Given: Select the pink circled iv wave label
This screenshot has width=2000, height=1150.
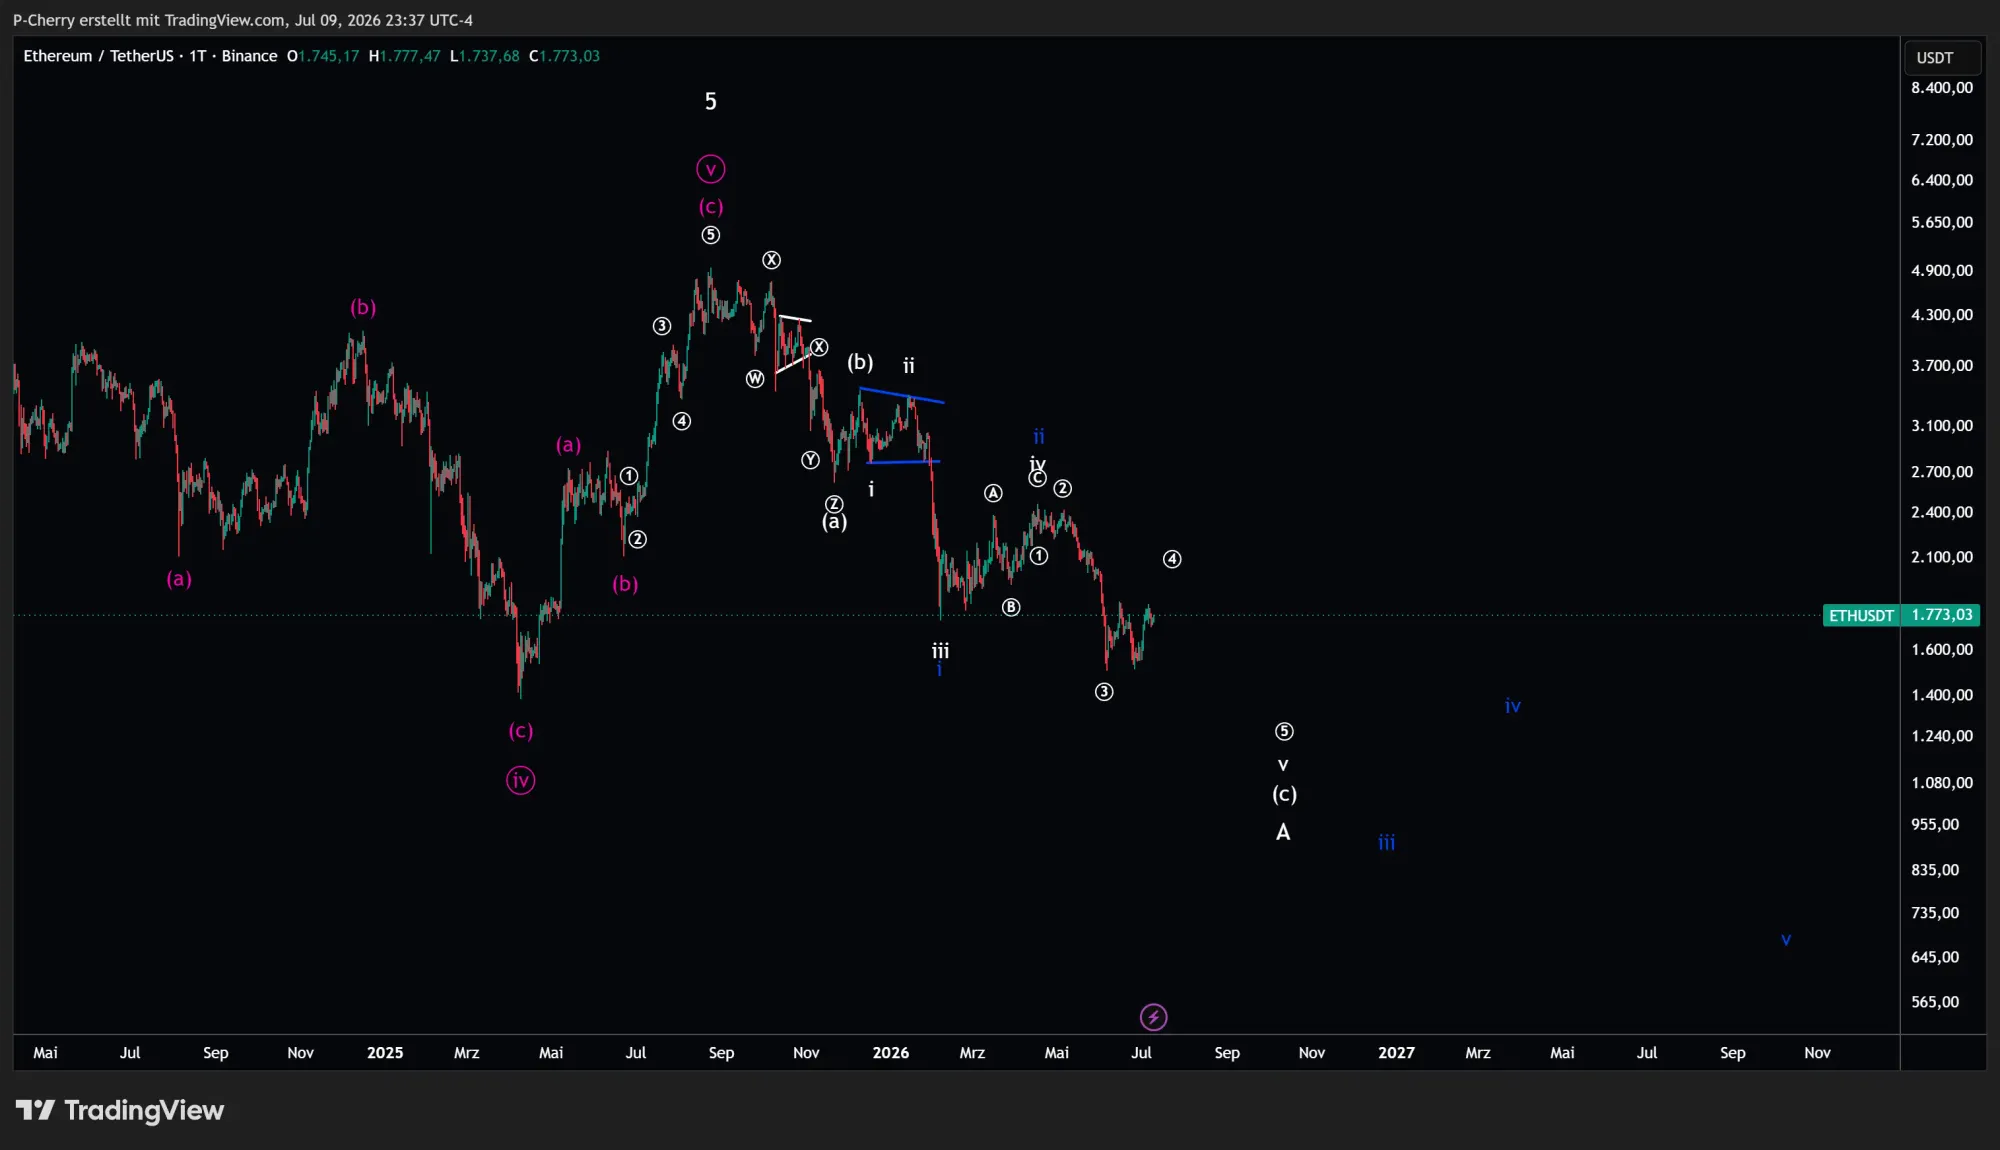Looking at the screenshot, I should 520,780.
